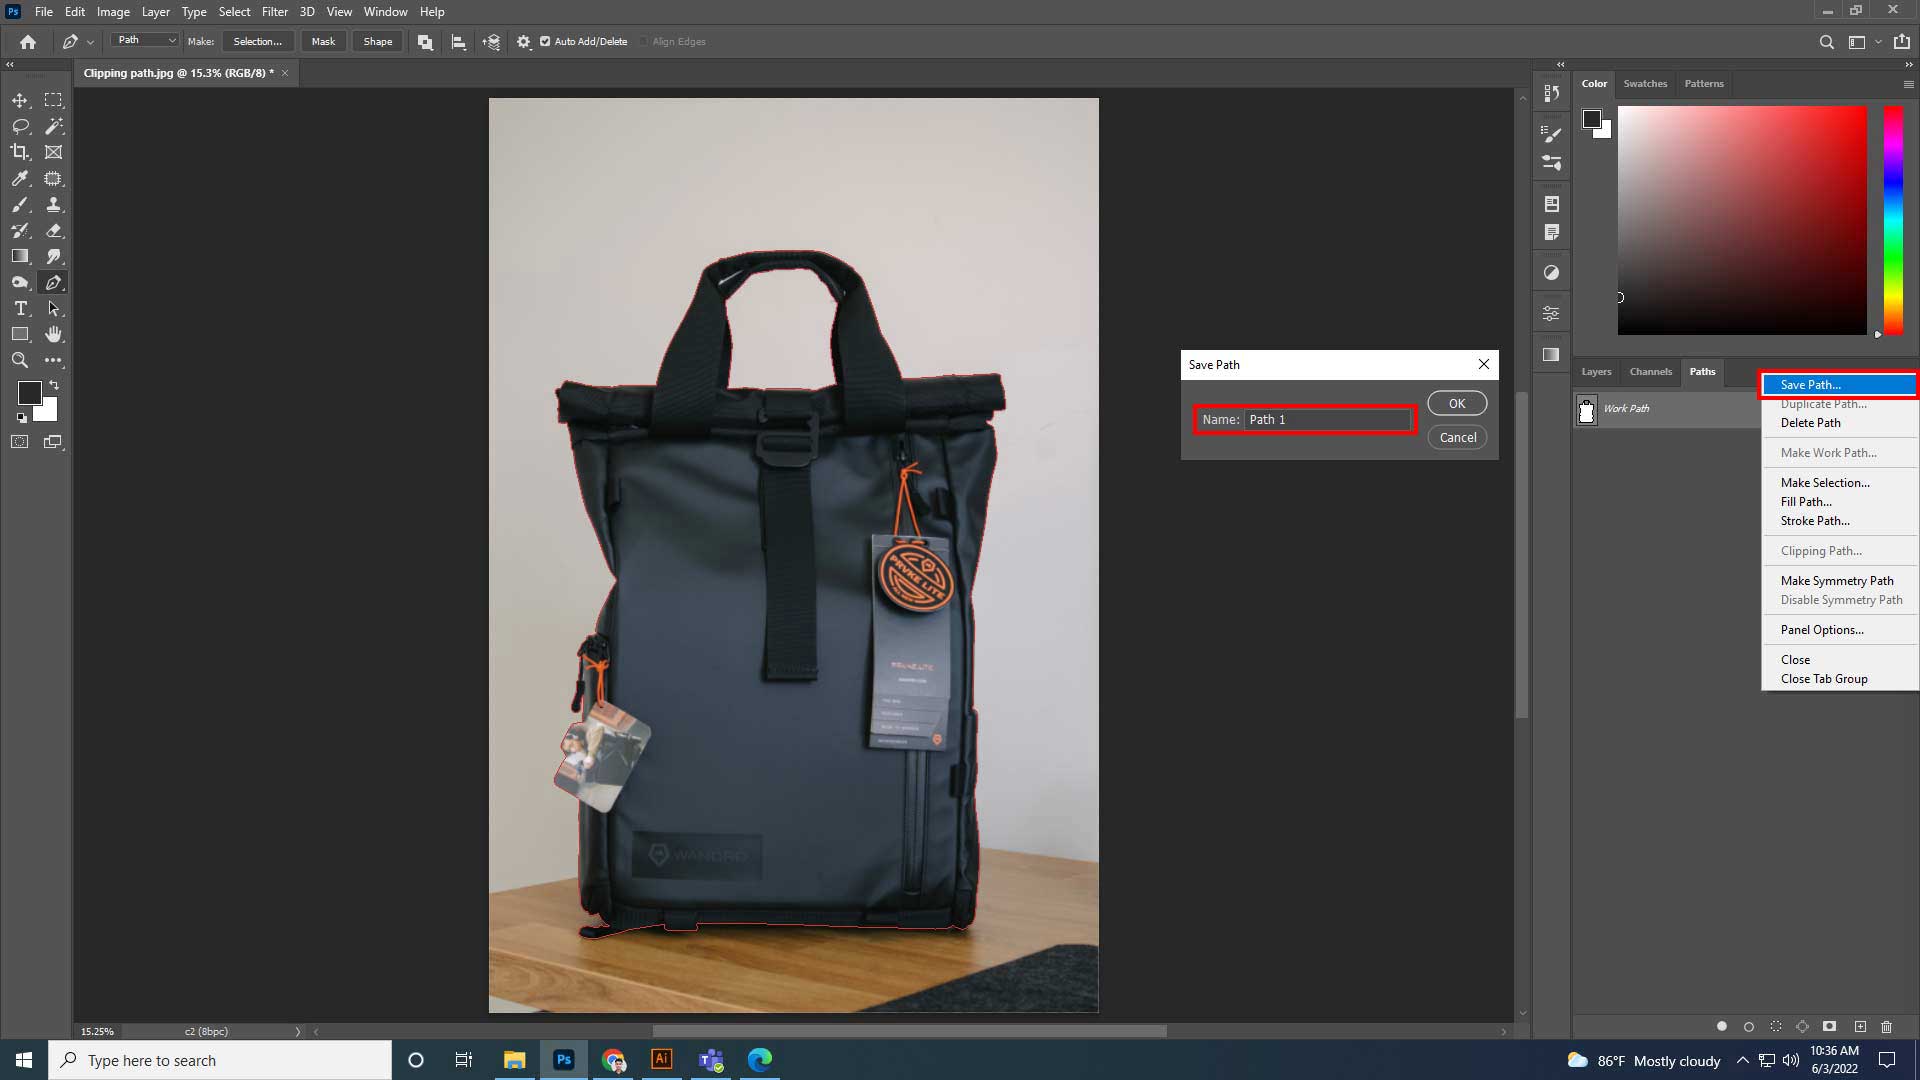Select the Zoom tool
1920x1080 pixels.
19,361
